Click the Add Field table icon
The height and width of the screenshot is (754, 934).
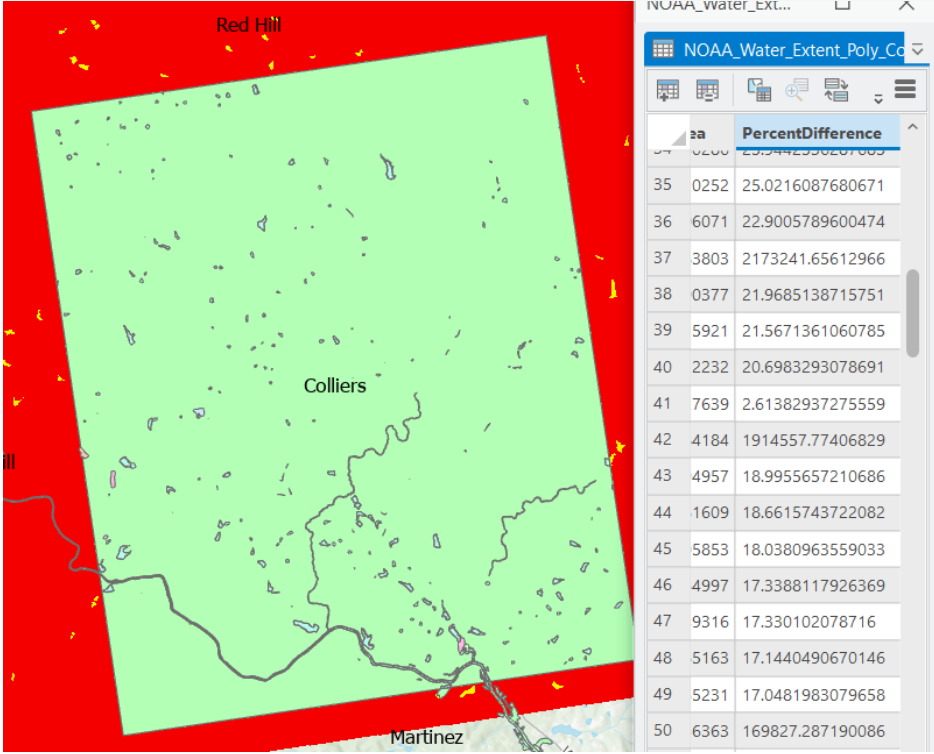(x=667, y=91)
